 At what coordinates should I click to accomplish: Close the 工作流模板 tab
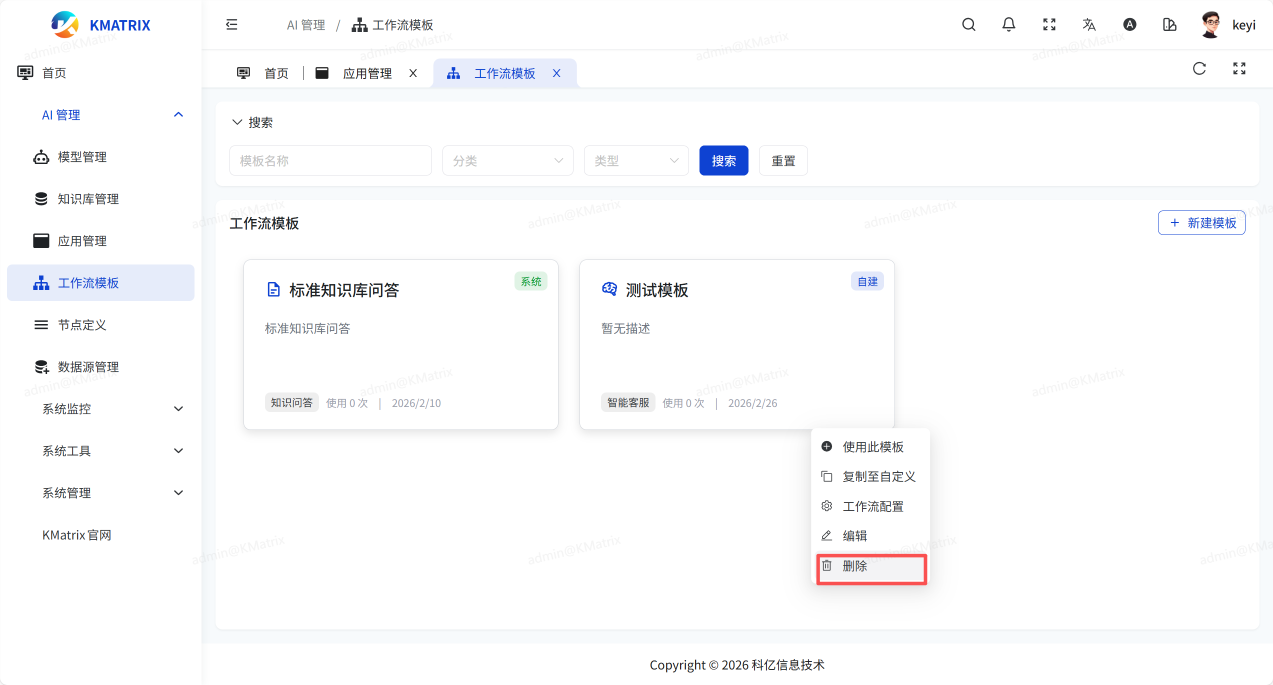pos(557,74)
